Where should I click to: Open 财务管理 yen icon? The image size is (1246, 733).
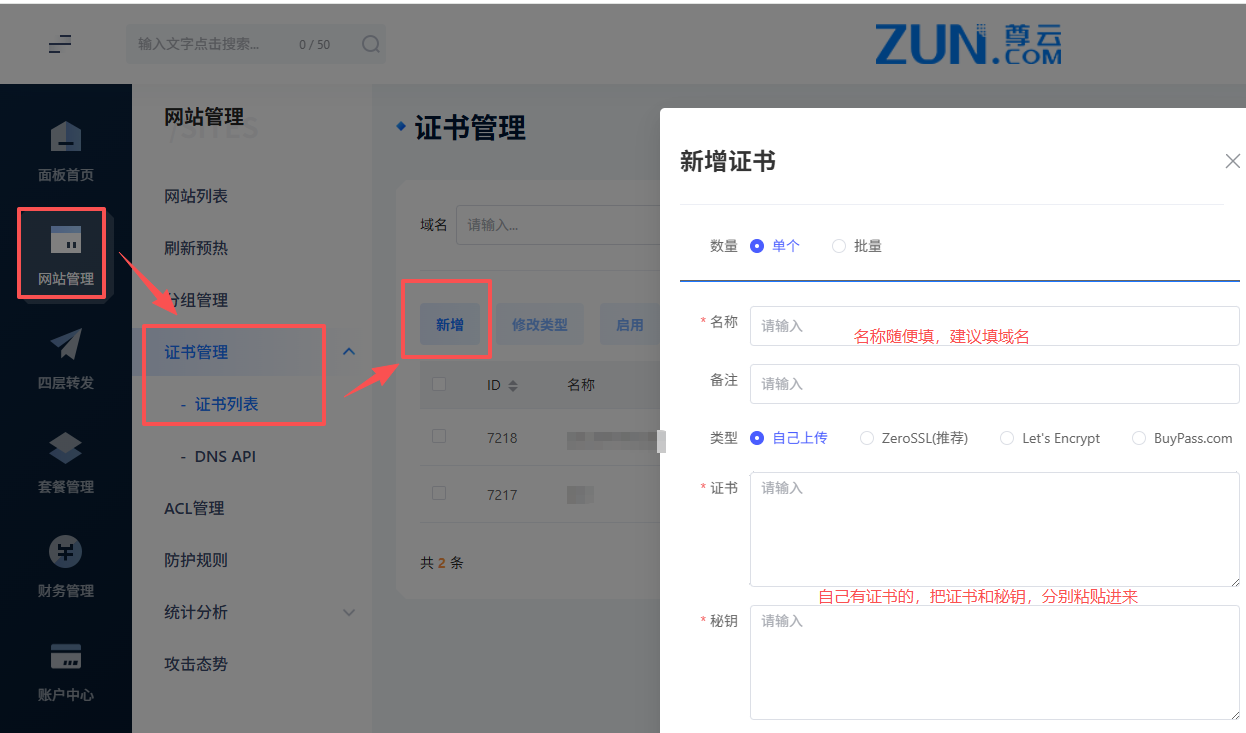tap(66, 552)
